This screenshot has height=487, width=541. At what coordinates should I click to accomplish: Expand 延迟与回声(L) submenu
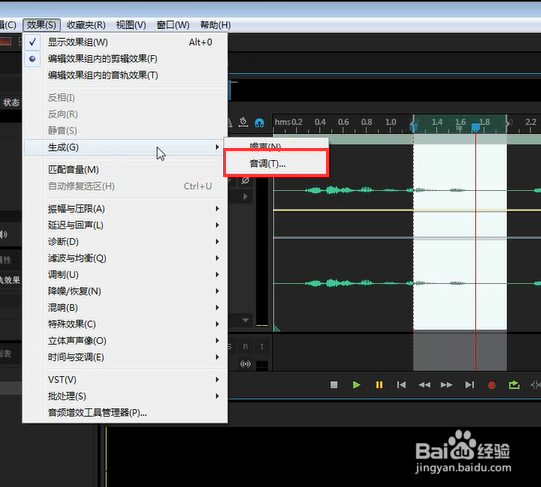(x=125, y=225)
